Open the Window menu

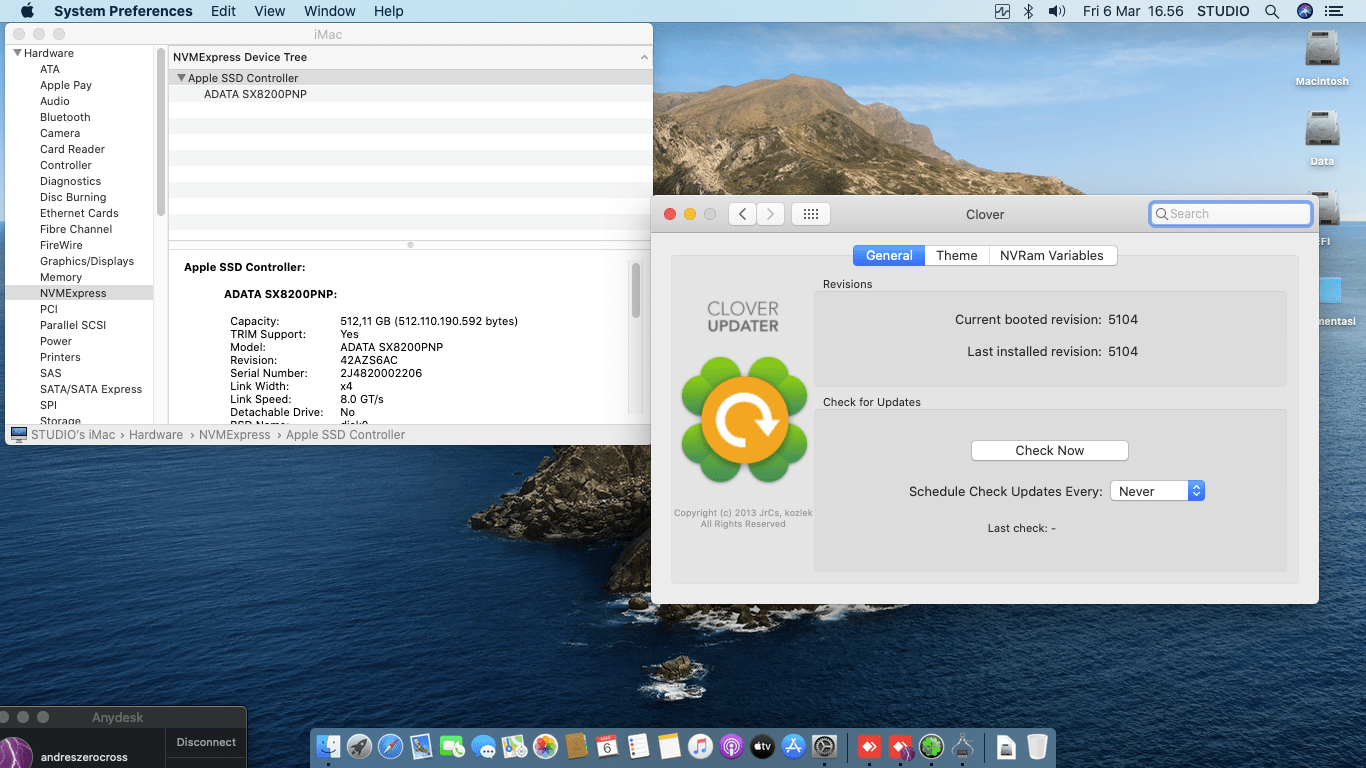(329, 11)
